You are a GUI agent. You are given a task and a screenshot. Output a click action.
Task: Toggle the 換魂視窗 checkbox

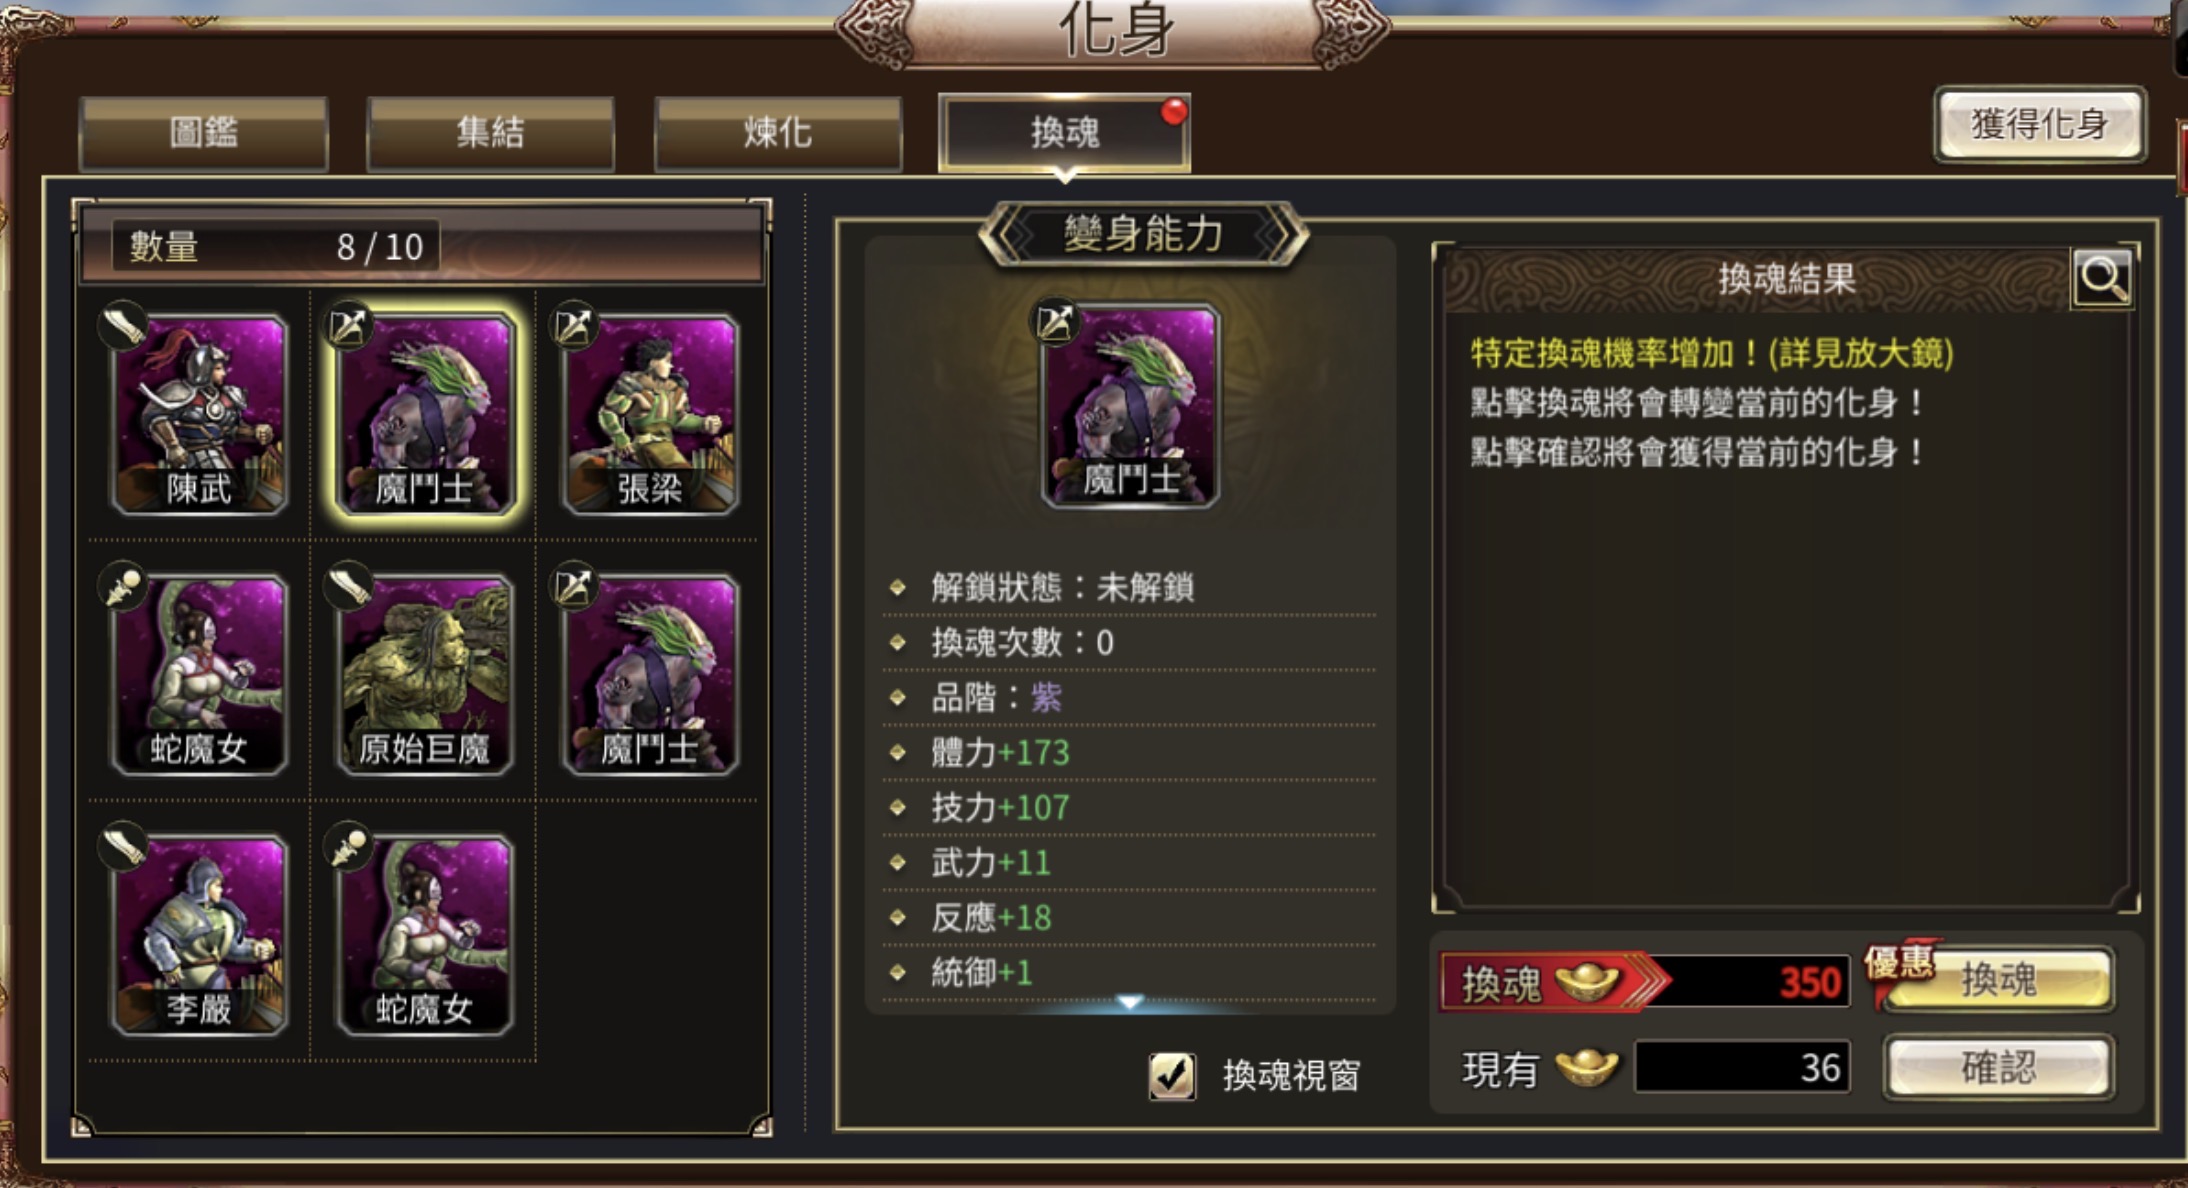click(x=1171, y=1076)
